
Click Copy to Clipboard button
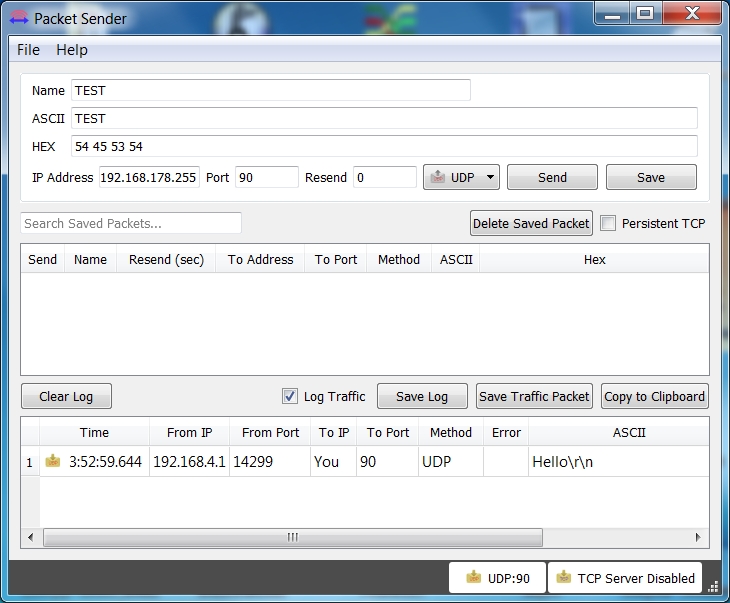655,396
